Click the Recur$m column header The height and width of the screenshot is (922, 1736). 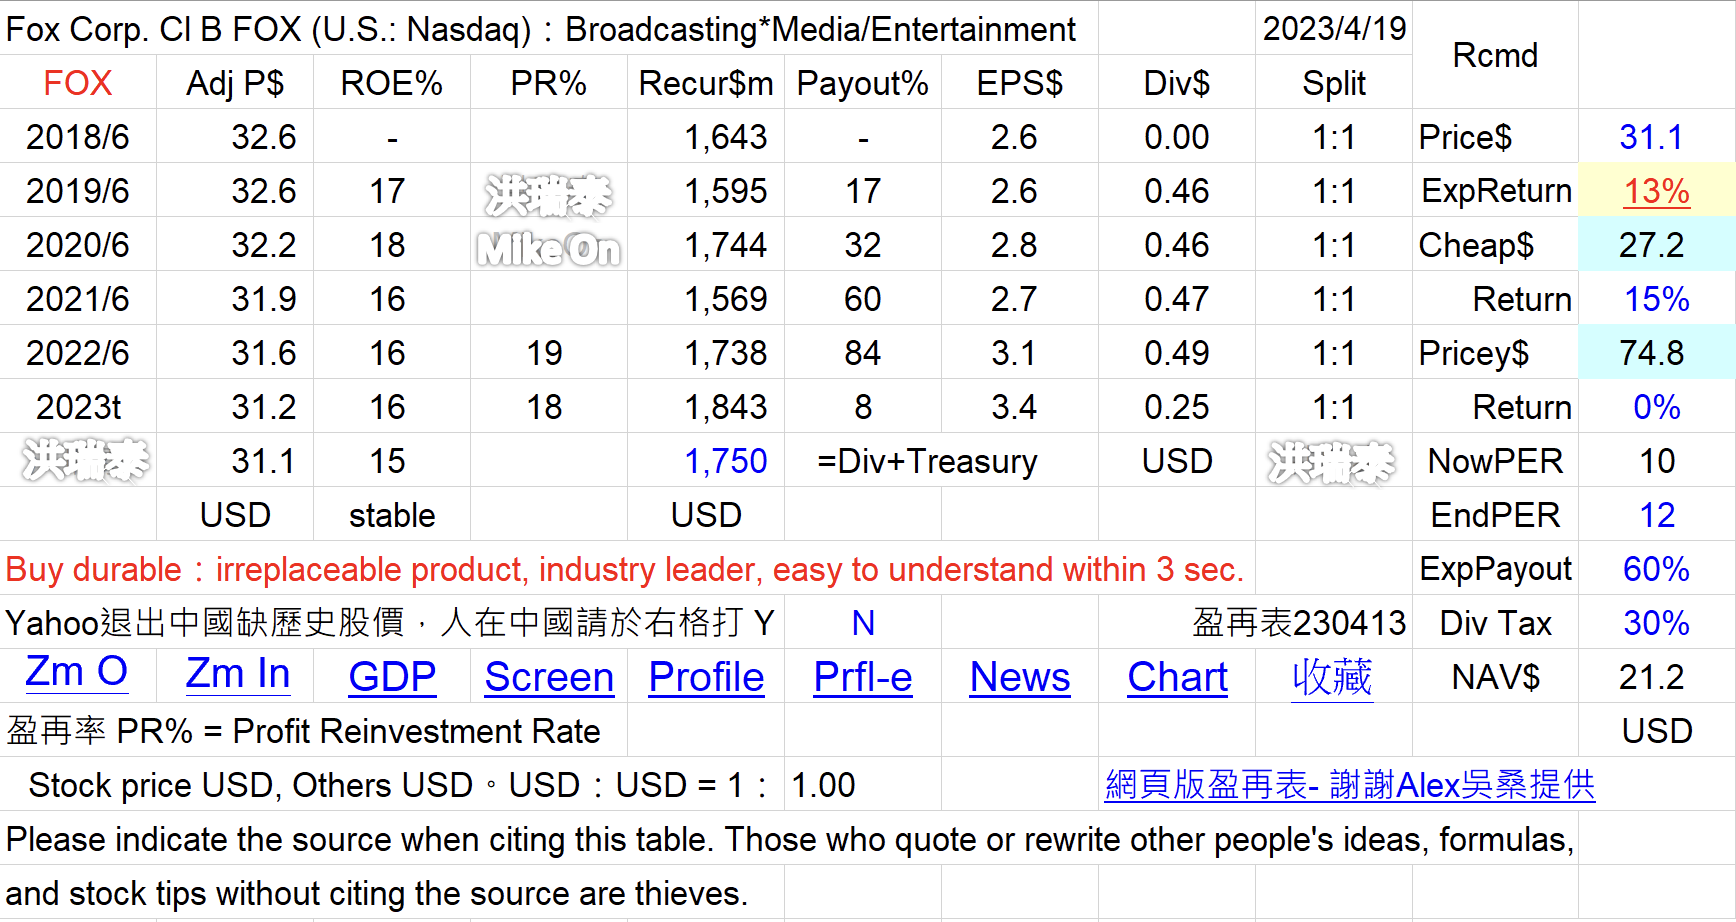tap(706, 83)
